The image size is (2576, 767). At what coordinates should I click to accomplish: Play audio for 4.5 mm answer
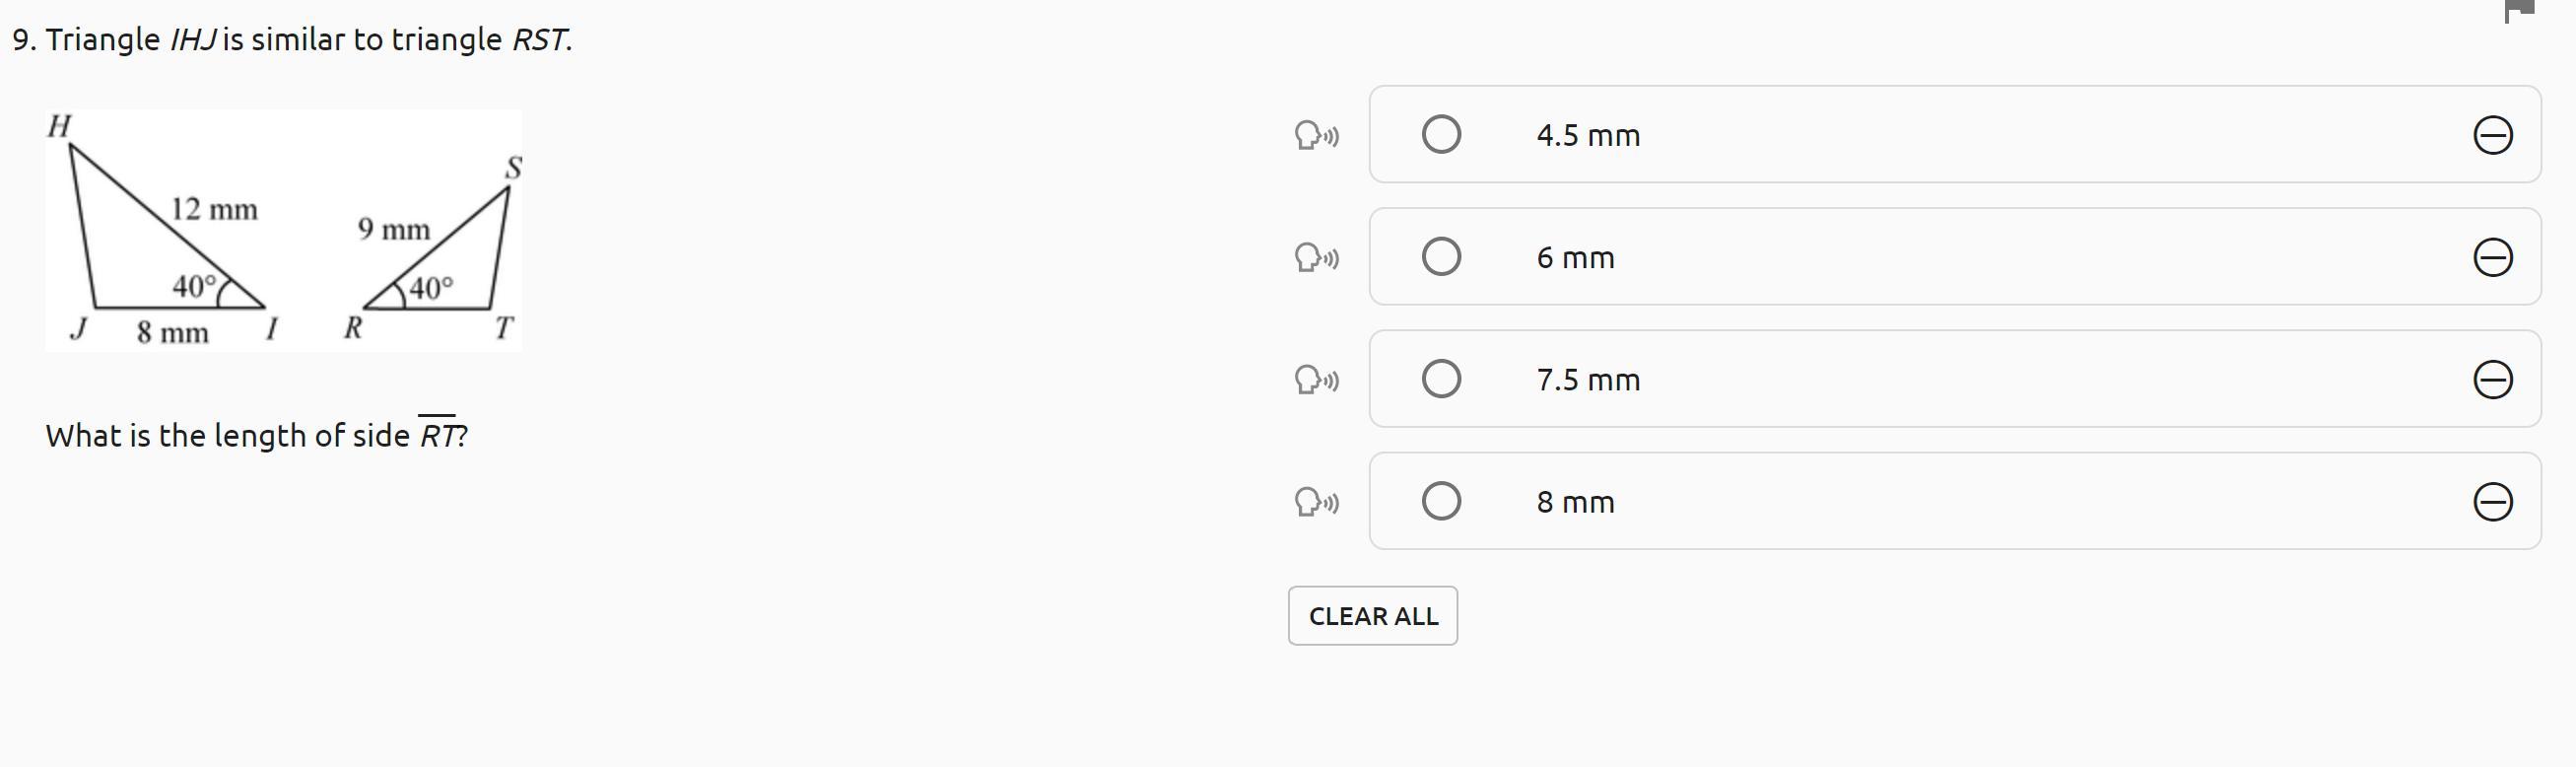pyautogui.click(x=1316, y=135)
